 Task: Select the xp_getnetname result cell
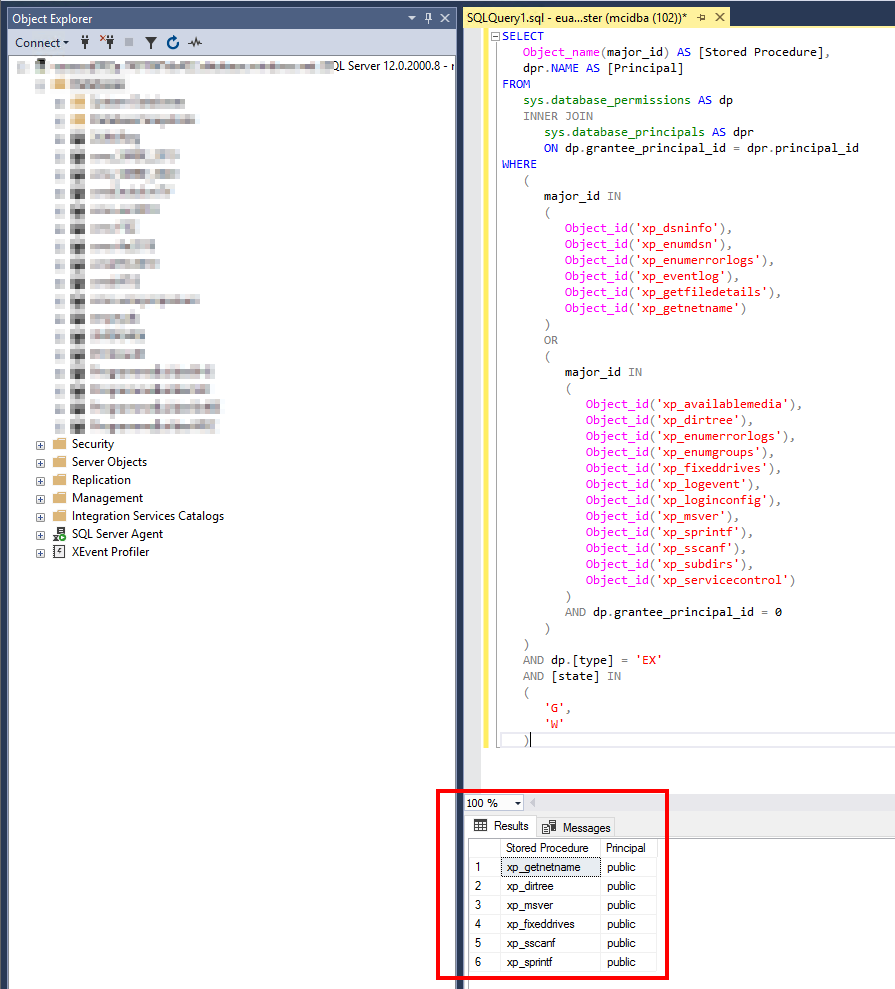pos(551,867)
